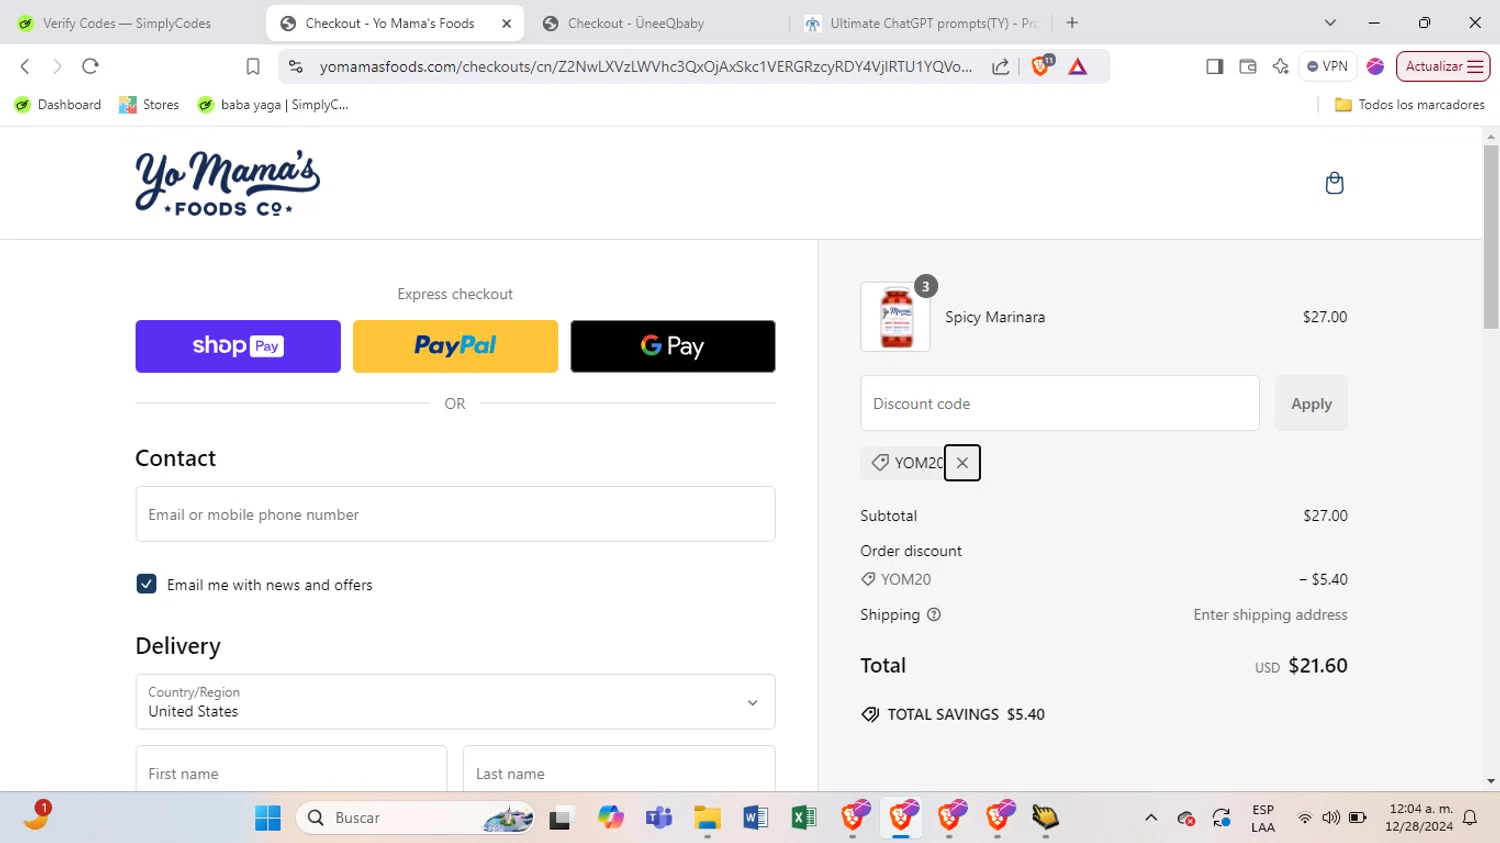Image resolution: width=1500 pixels, height=843 pixels.
Task: Click the Last name input field
Action: 619,770
